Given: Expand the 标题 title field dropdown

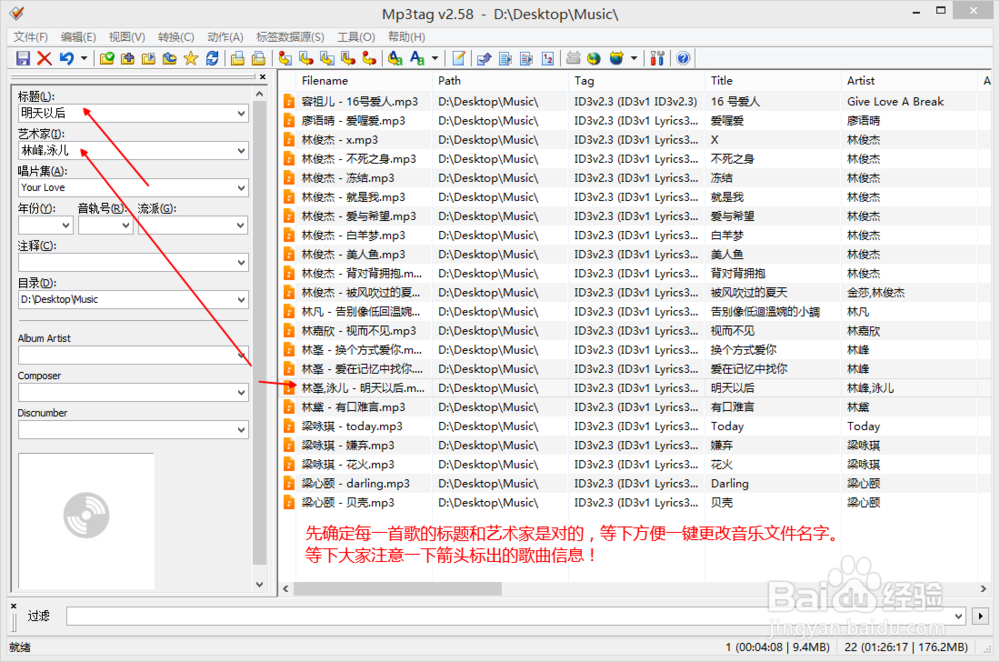Looking at the screenshot, I should (241, 114).
